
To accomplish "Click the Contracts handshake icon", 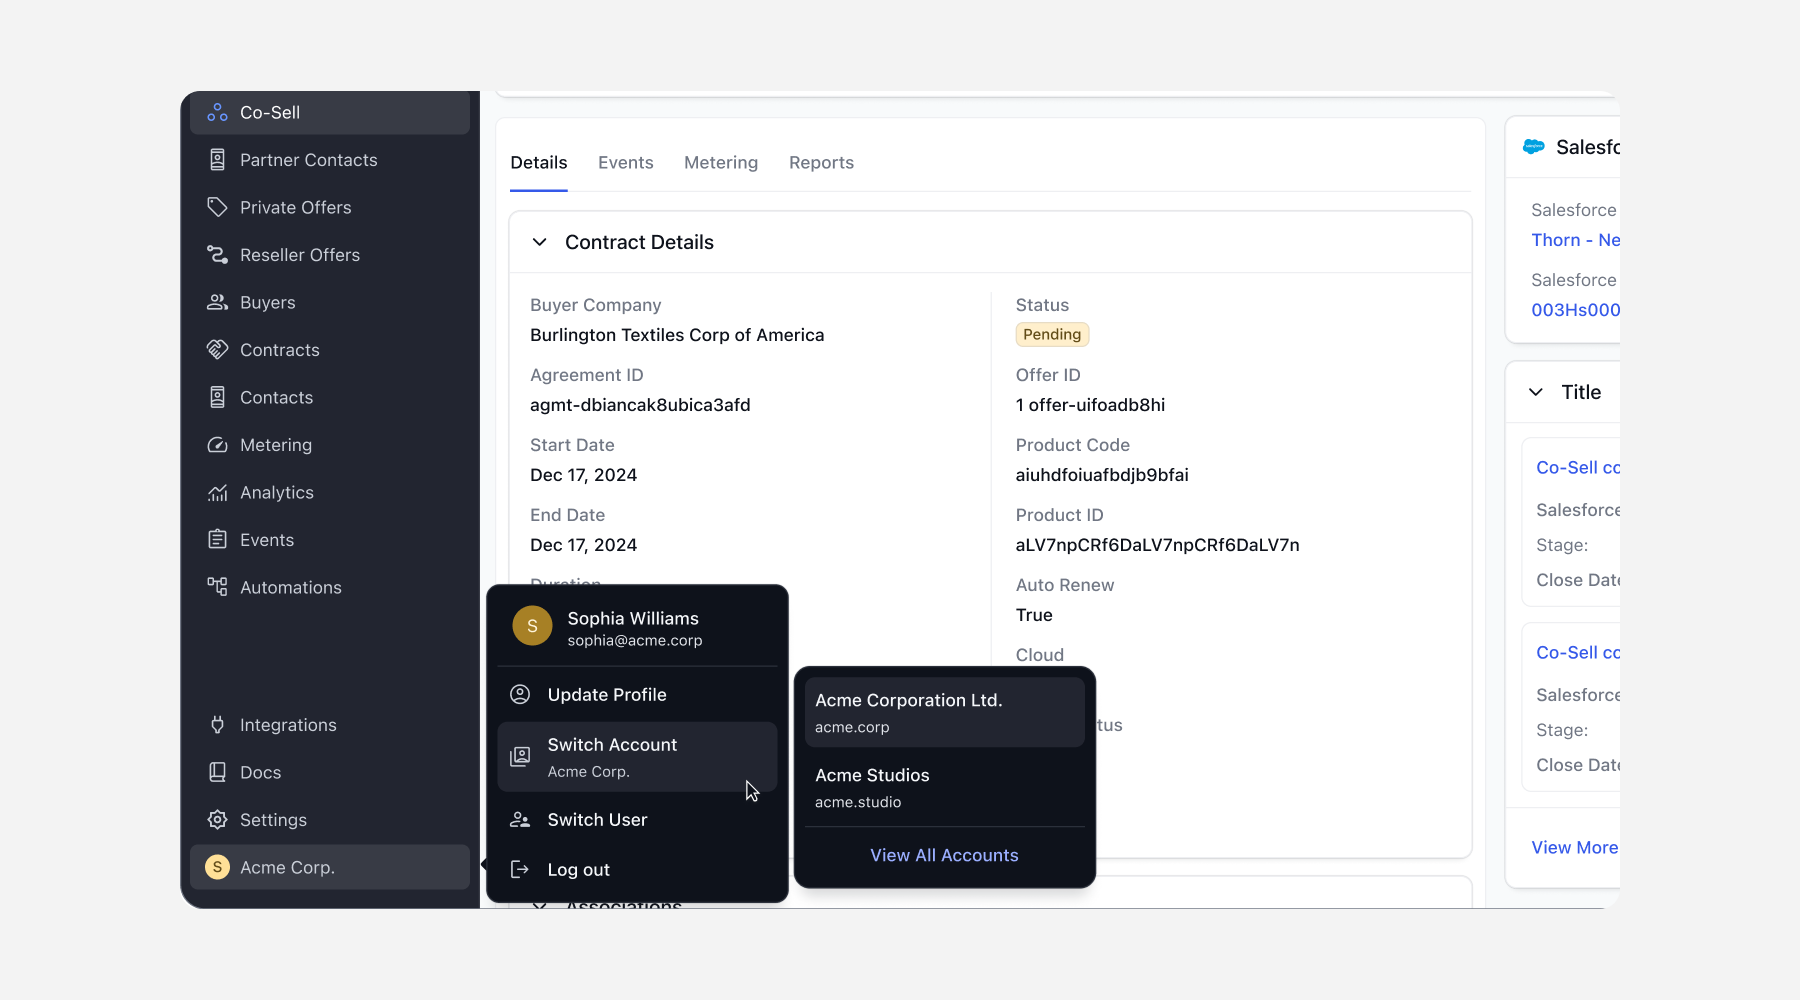I will [x=217, y=350].
